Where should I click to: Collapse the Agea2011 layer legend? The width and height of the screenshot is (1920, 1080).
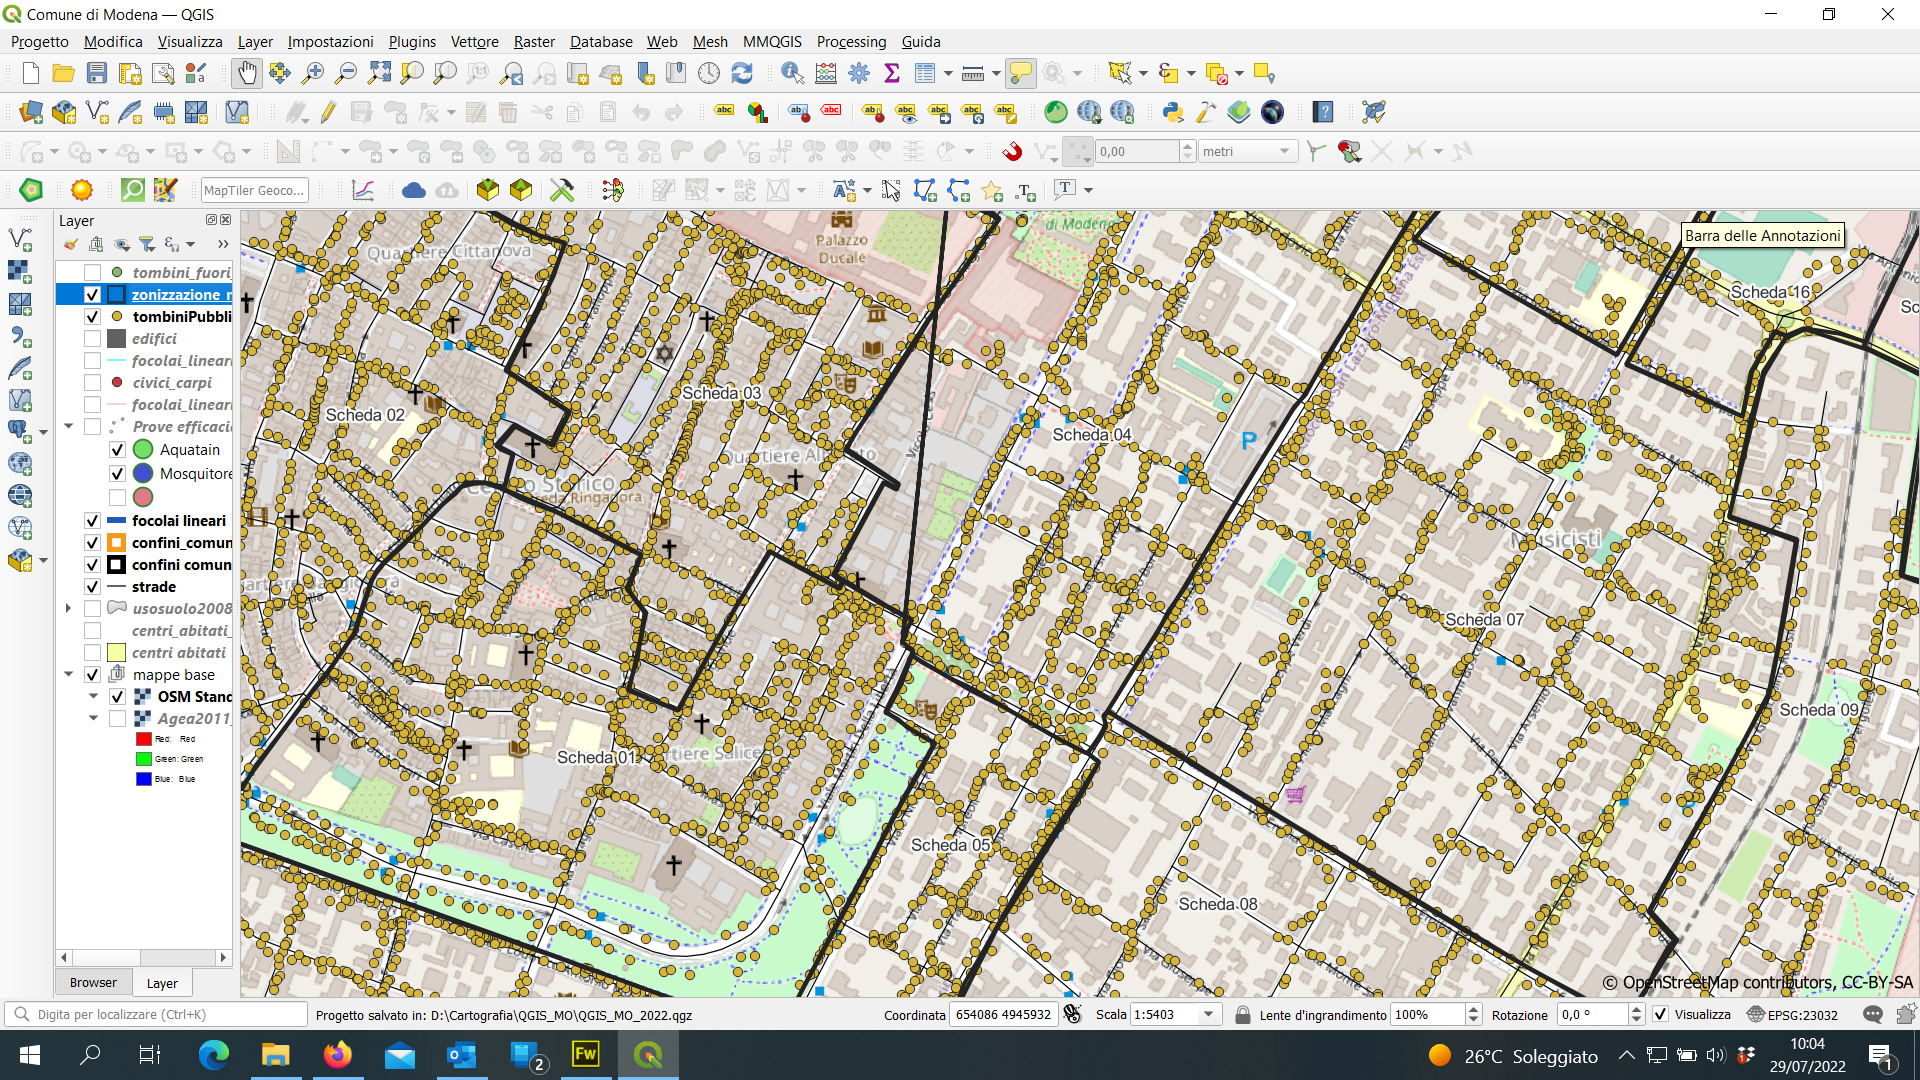coord(93,718)
